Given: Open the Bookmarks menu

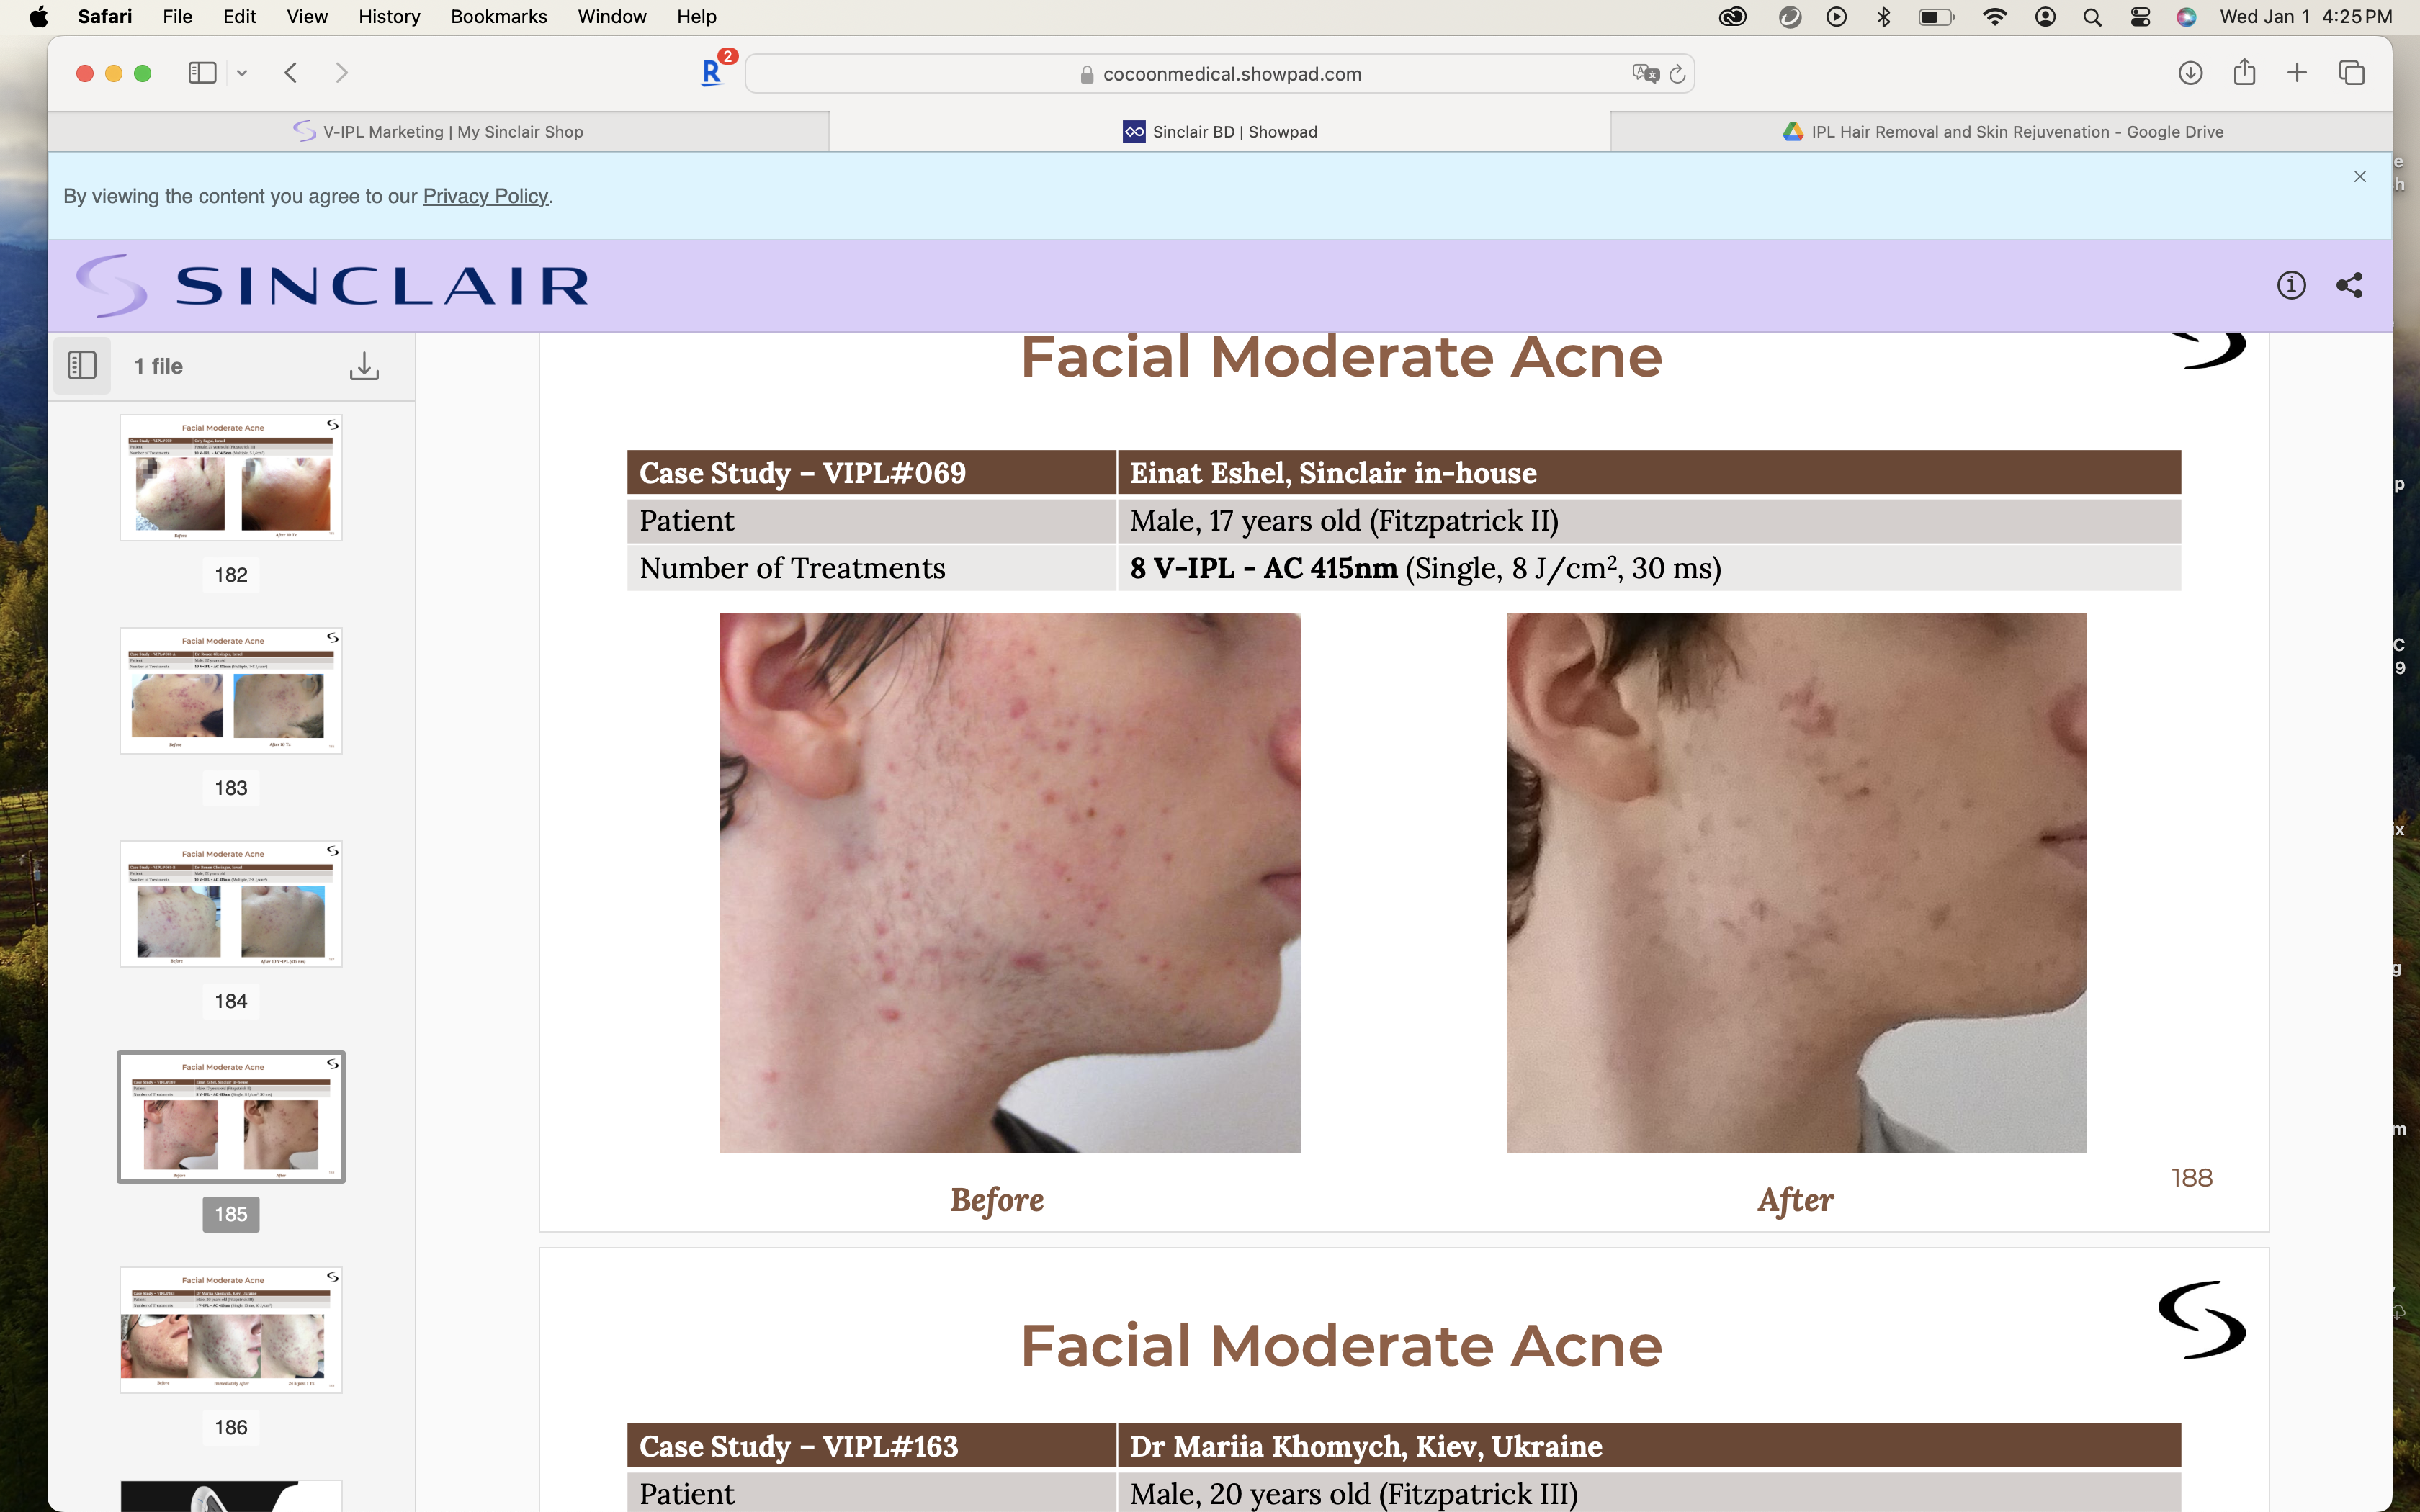Looking at the screenshot, I should pos(499,17).
